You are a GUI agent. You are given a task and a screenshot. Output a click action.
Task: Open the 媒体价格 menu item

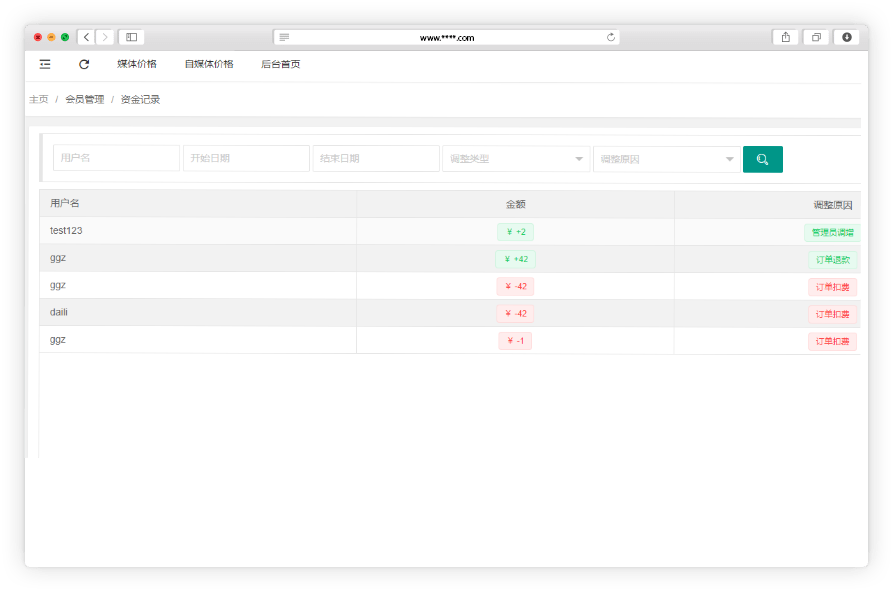tap(137, 64)
